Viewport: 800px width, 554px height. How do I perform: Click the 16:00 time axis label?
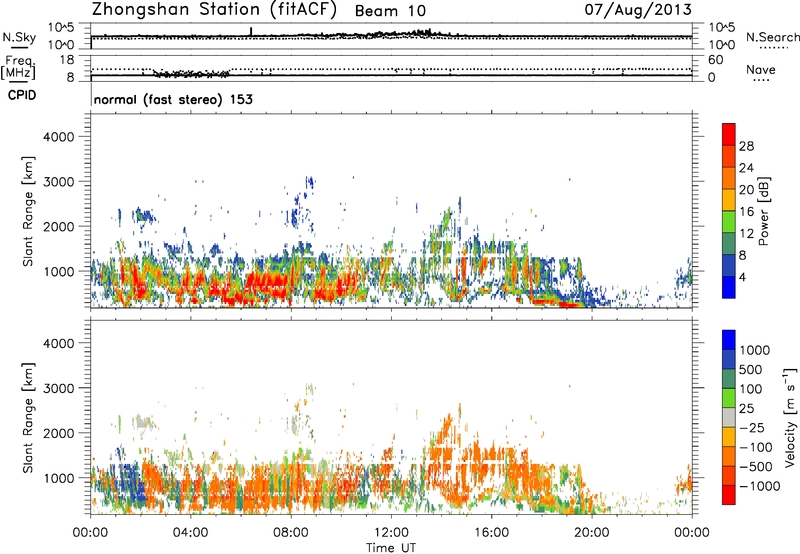point(491,533)
